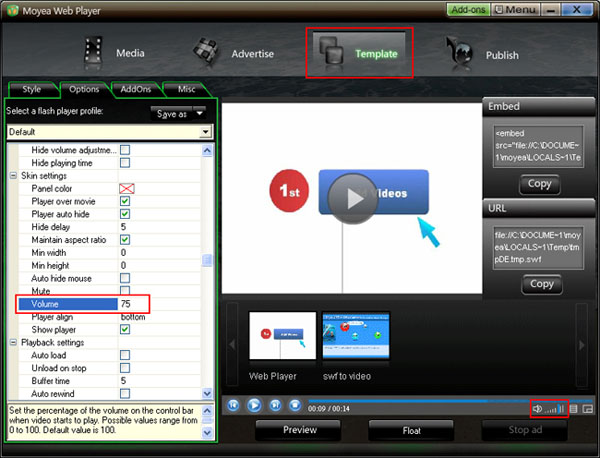Open the Template section
The width and height of the screenshot is (600, 458).
[359, 53]
